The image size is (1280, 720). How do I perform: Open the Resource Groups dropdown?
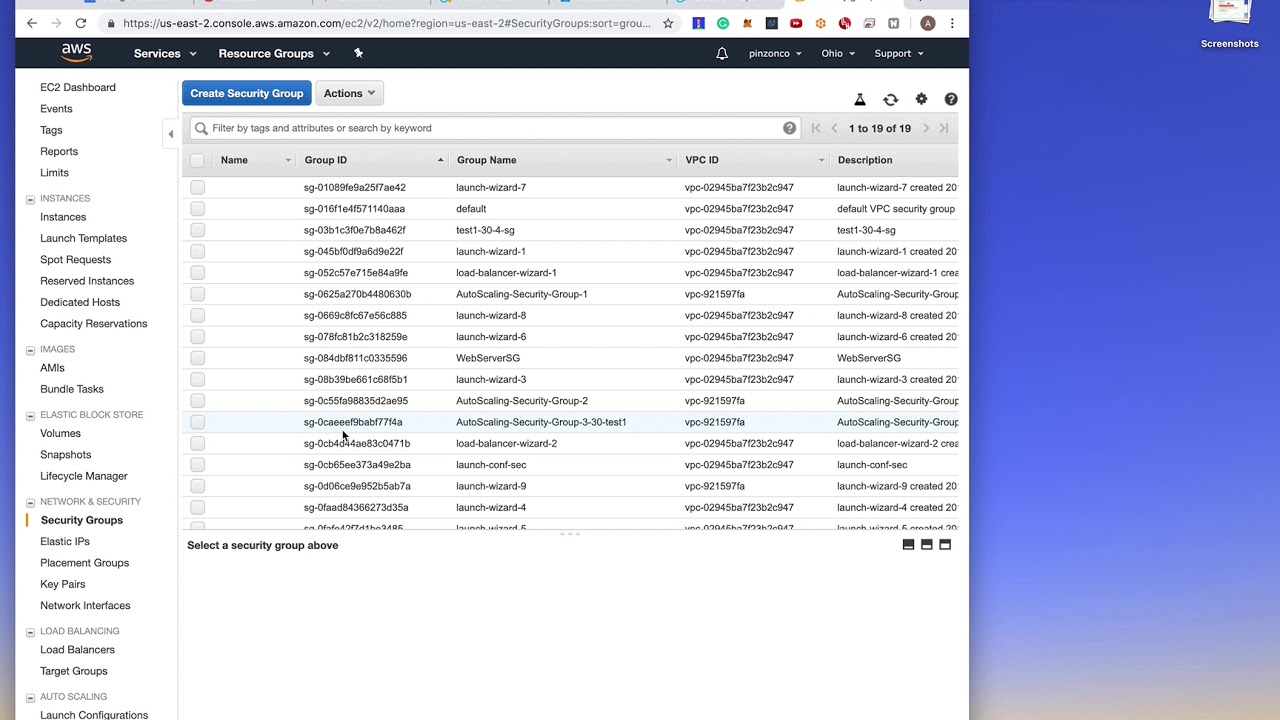coord(274,53)
